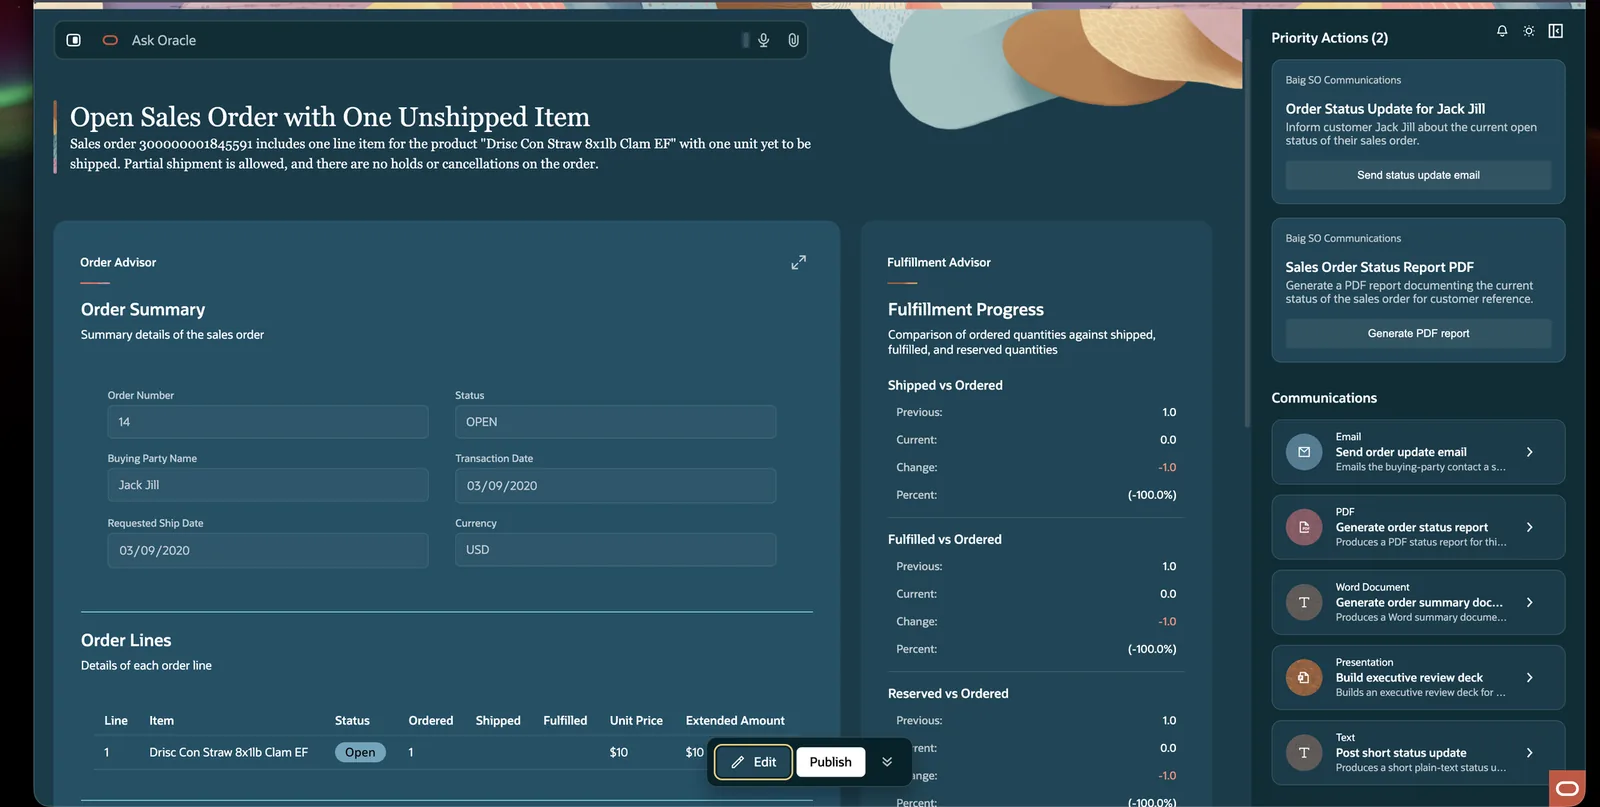
Task: Click Send status update email button
Action: tap(1418, 175)
